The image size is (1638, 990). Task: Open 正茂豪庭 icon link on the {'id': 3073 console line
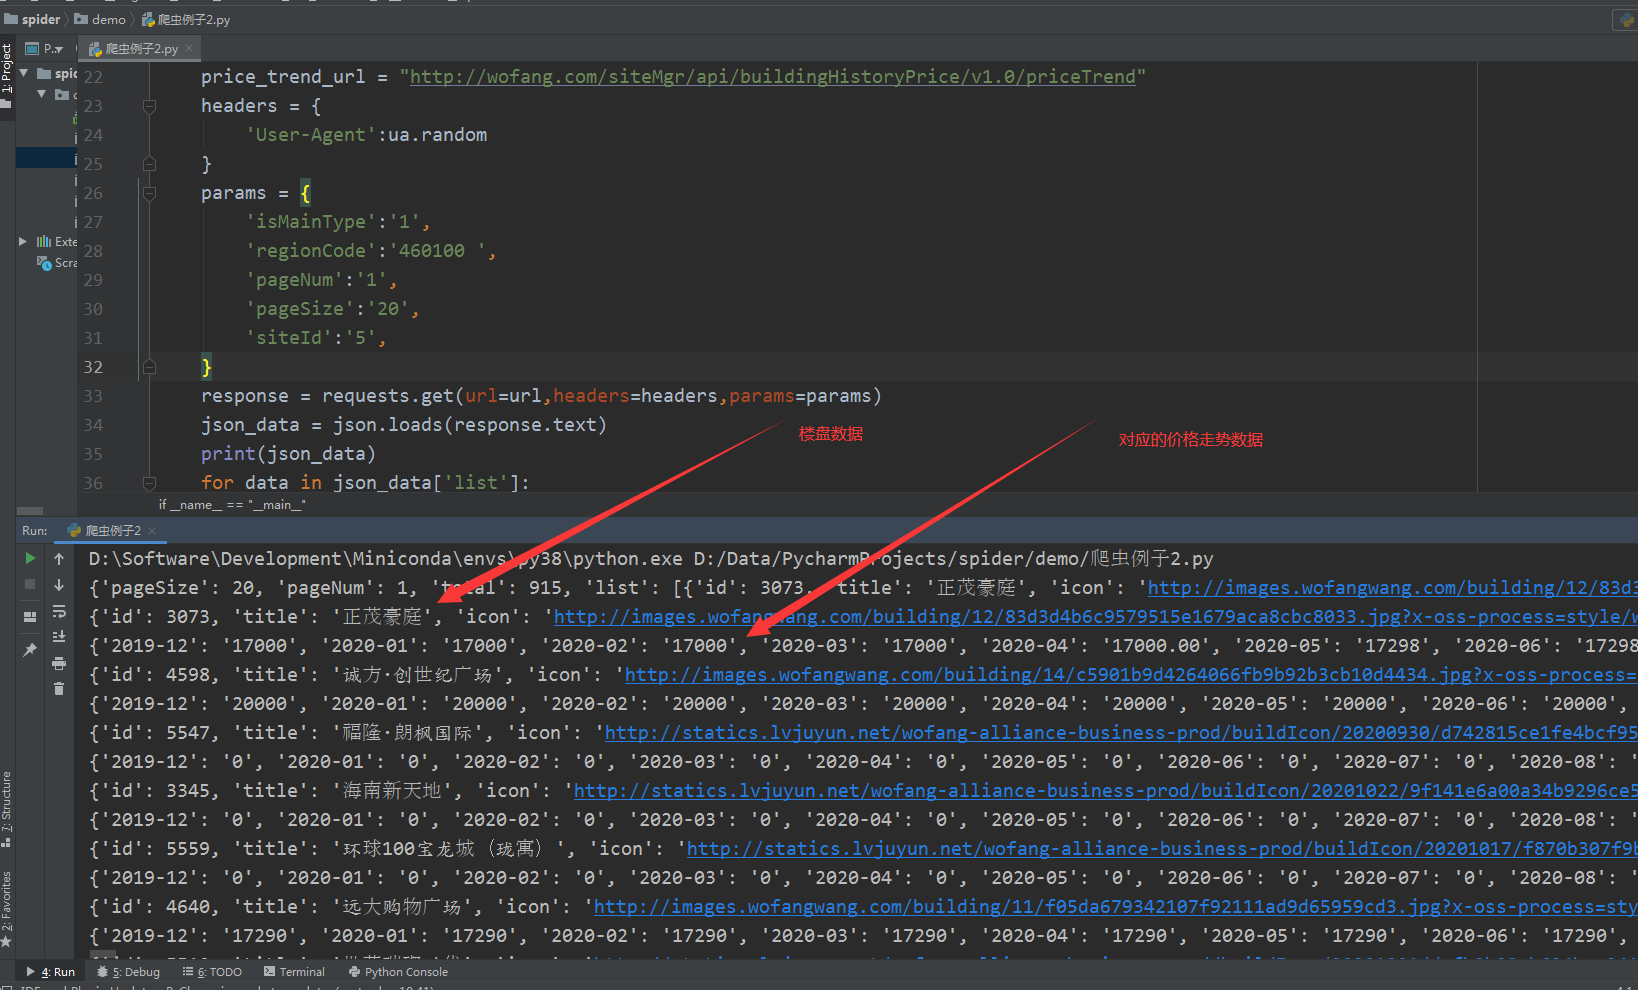pos(1095,617)
